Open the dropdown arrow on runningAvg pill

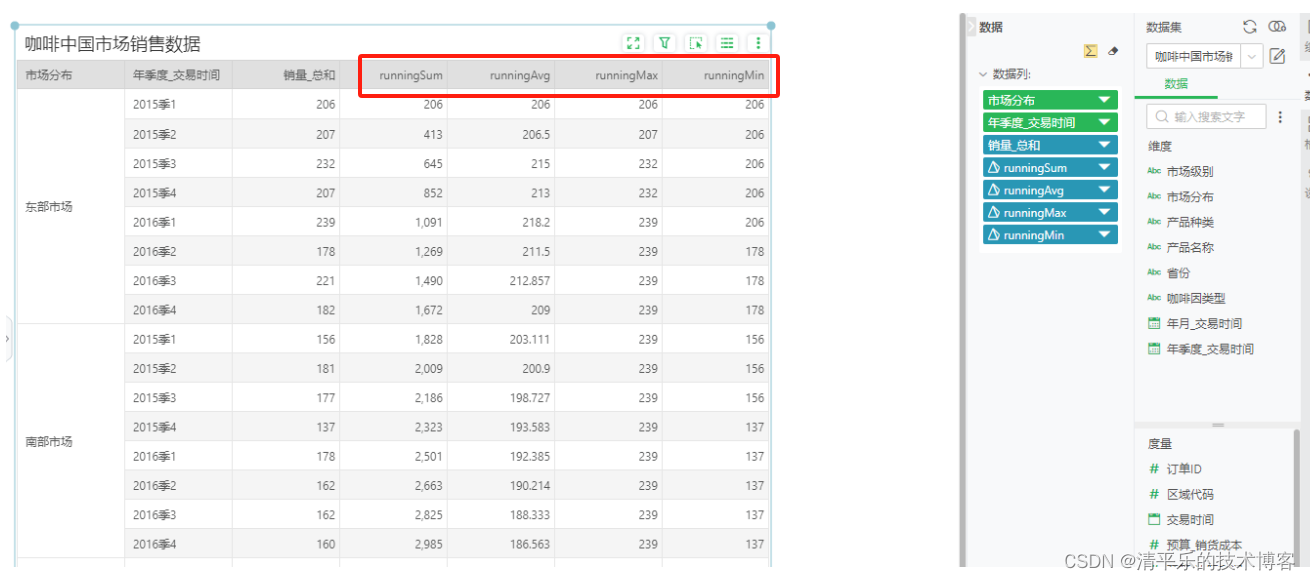[x=1105, y=190]
